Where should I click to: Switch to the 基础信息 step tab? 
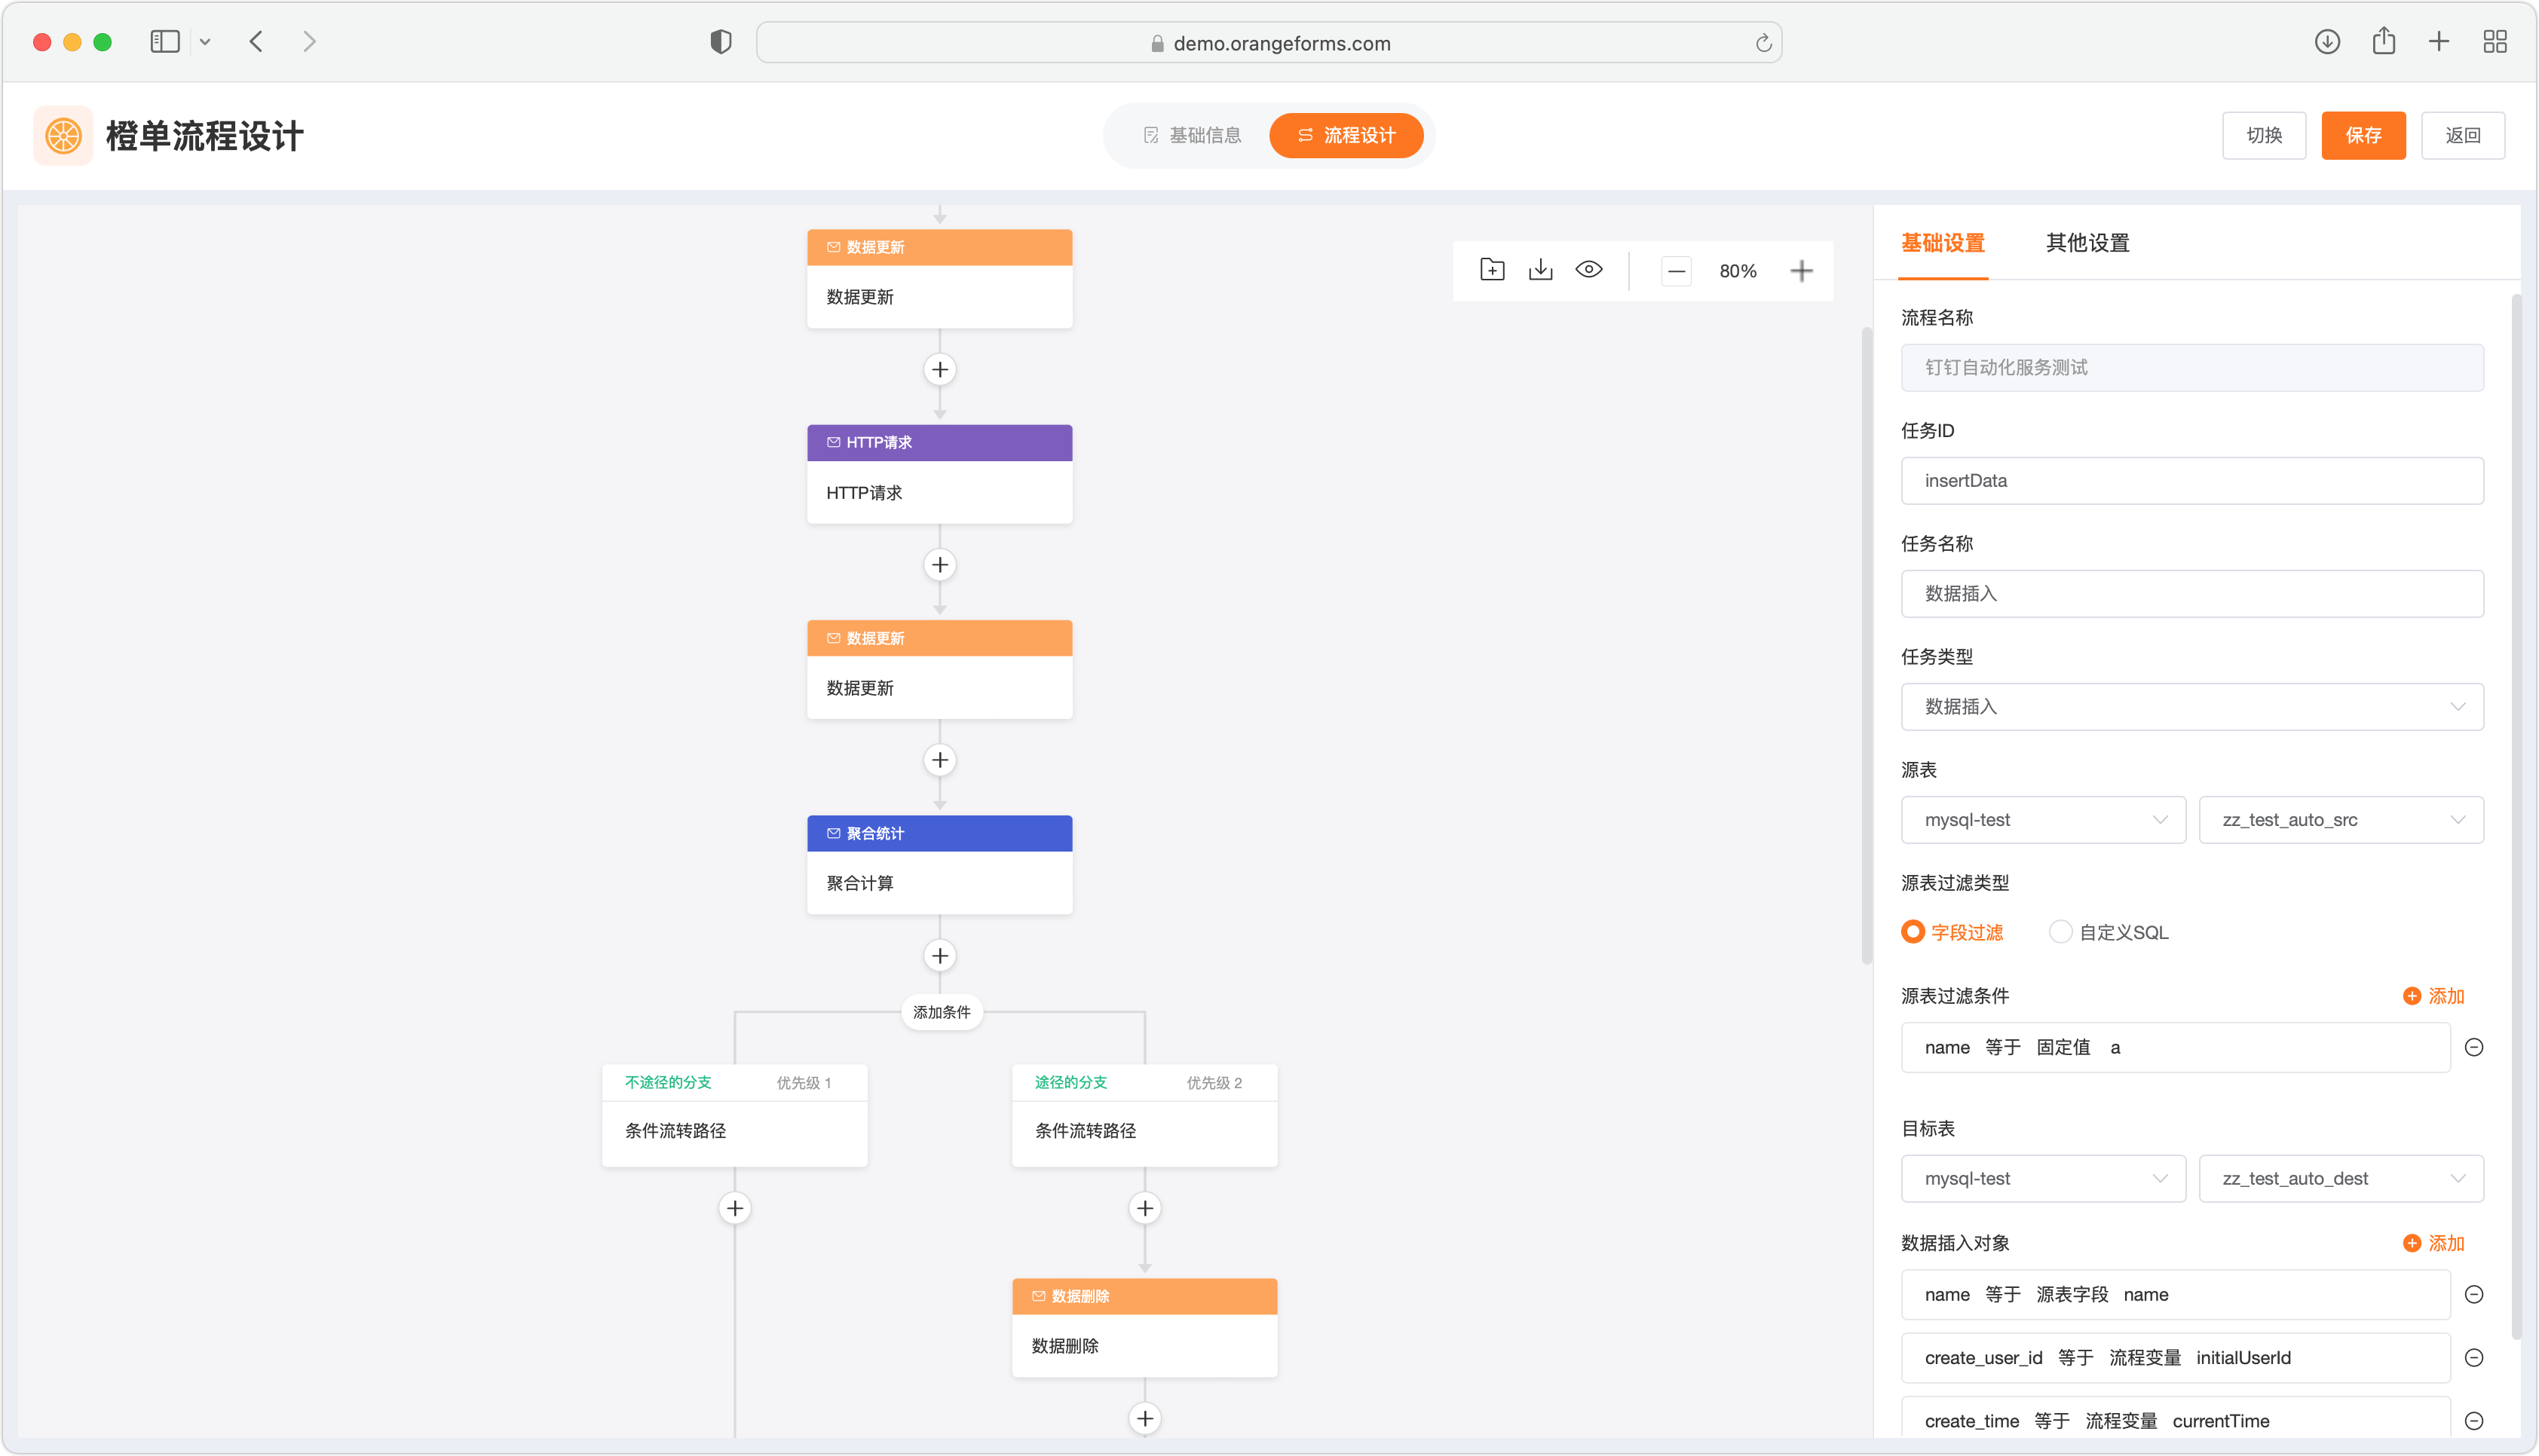tap(1192, 135)
